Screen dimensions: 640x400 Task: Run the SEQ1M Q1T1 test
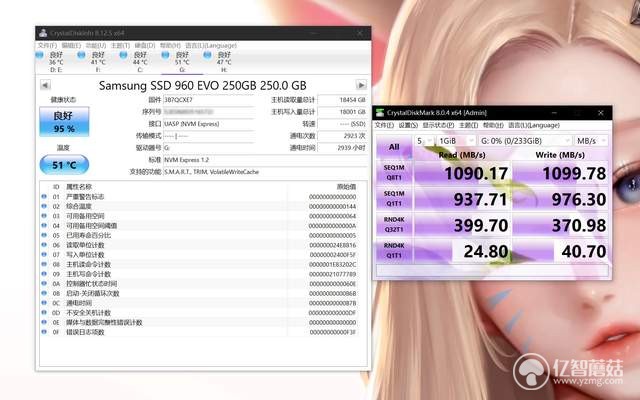(394, 198)
